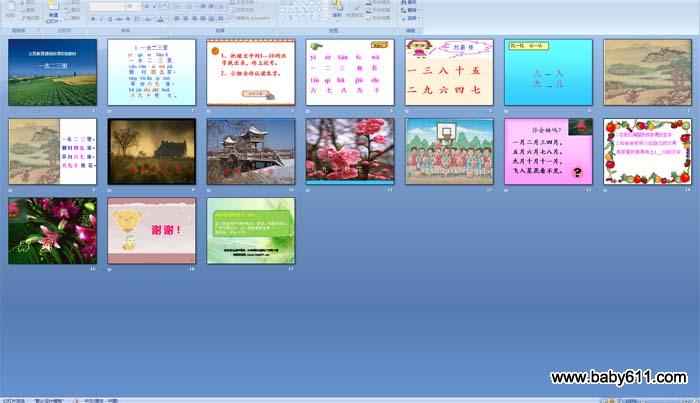Toggle Underline formatting in the ribbon
This screenshot has width=700, height=403.
[x=110, y=19]
